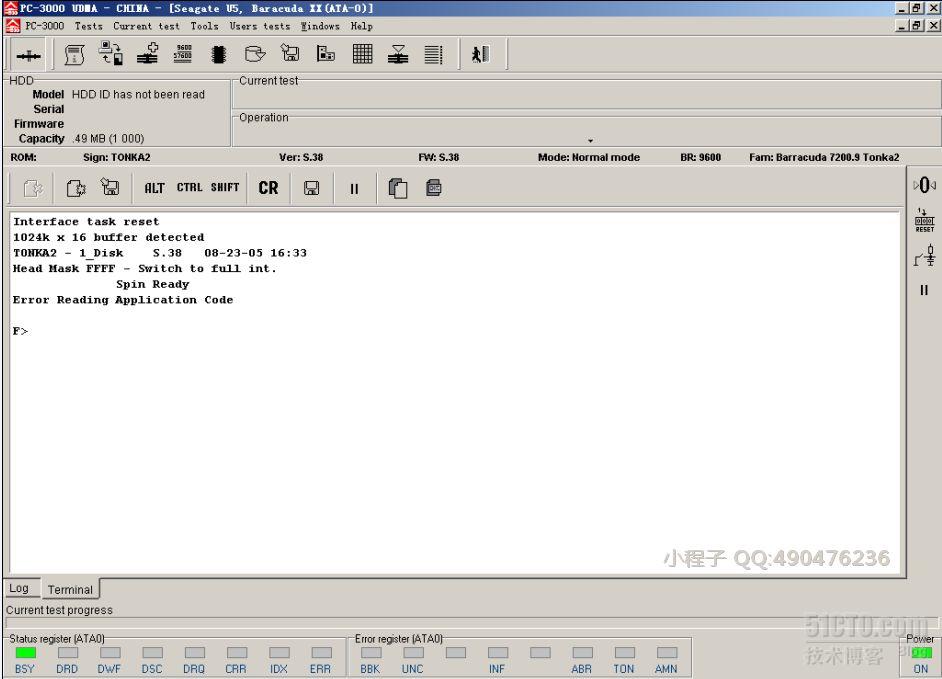Viewport: 942px width, 679px height.
Task: Toggle the ALT key modifier
Action: pyautogui.click(x=154, y=188)
